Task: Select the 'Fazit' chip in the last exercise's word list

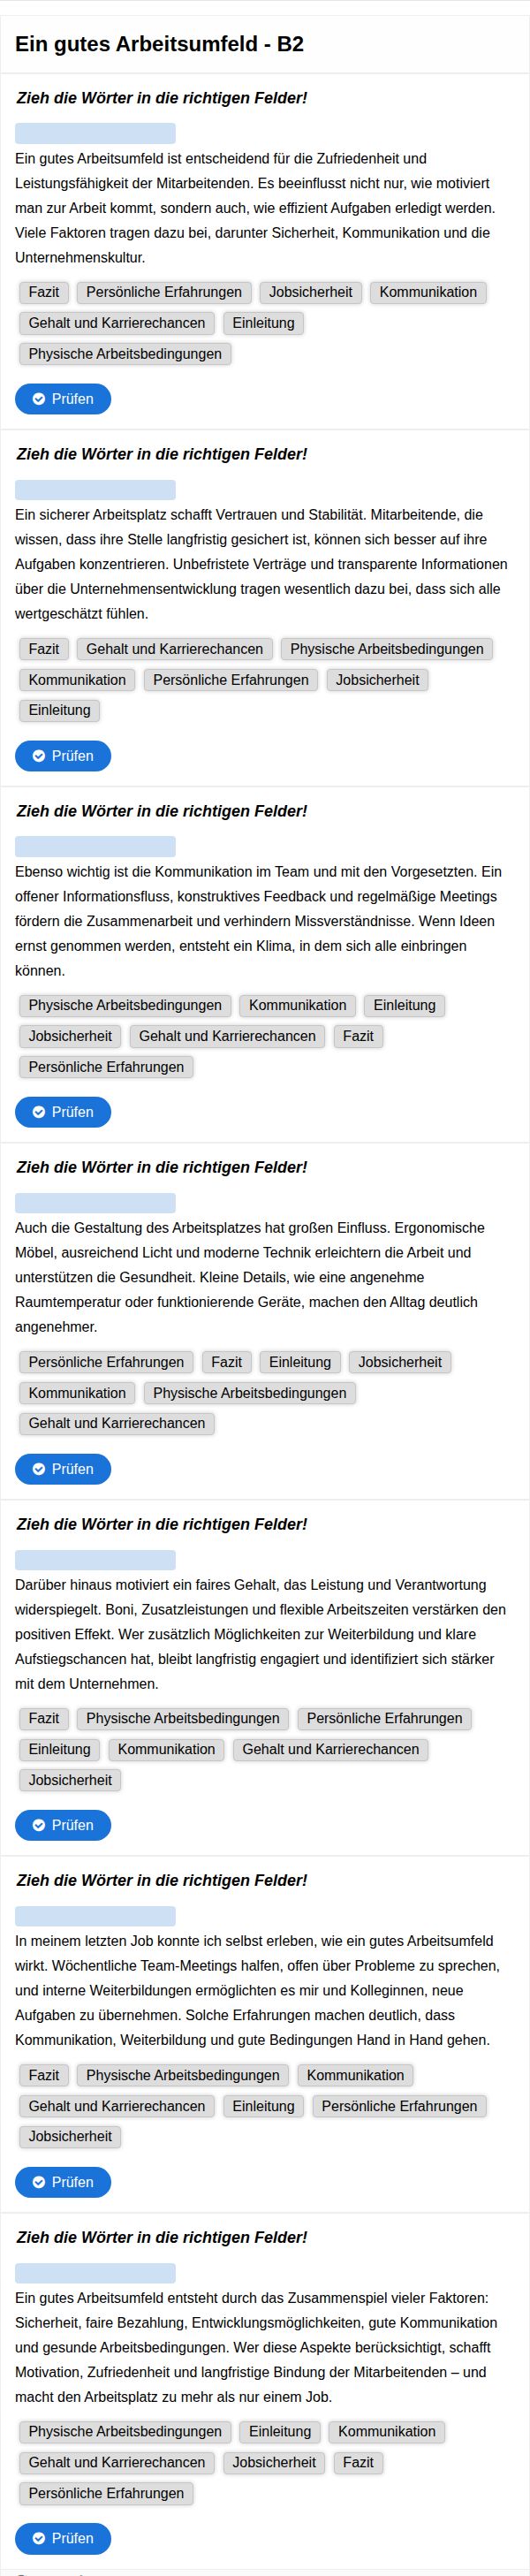Action: pos(358,2462)
